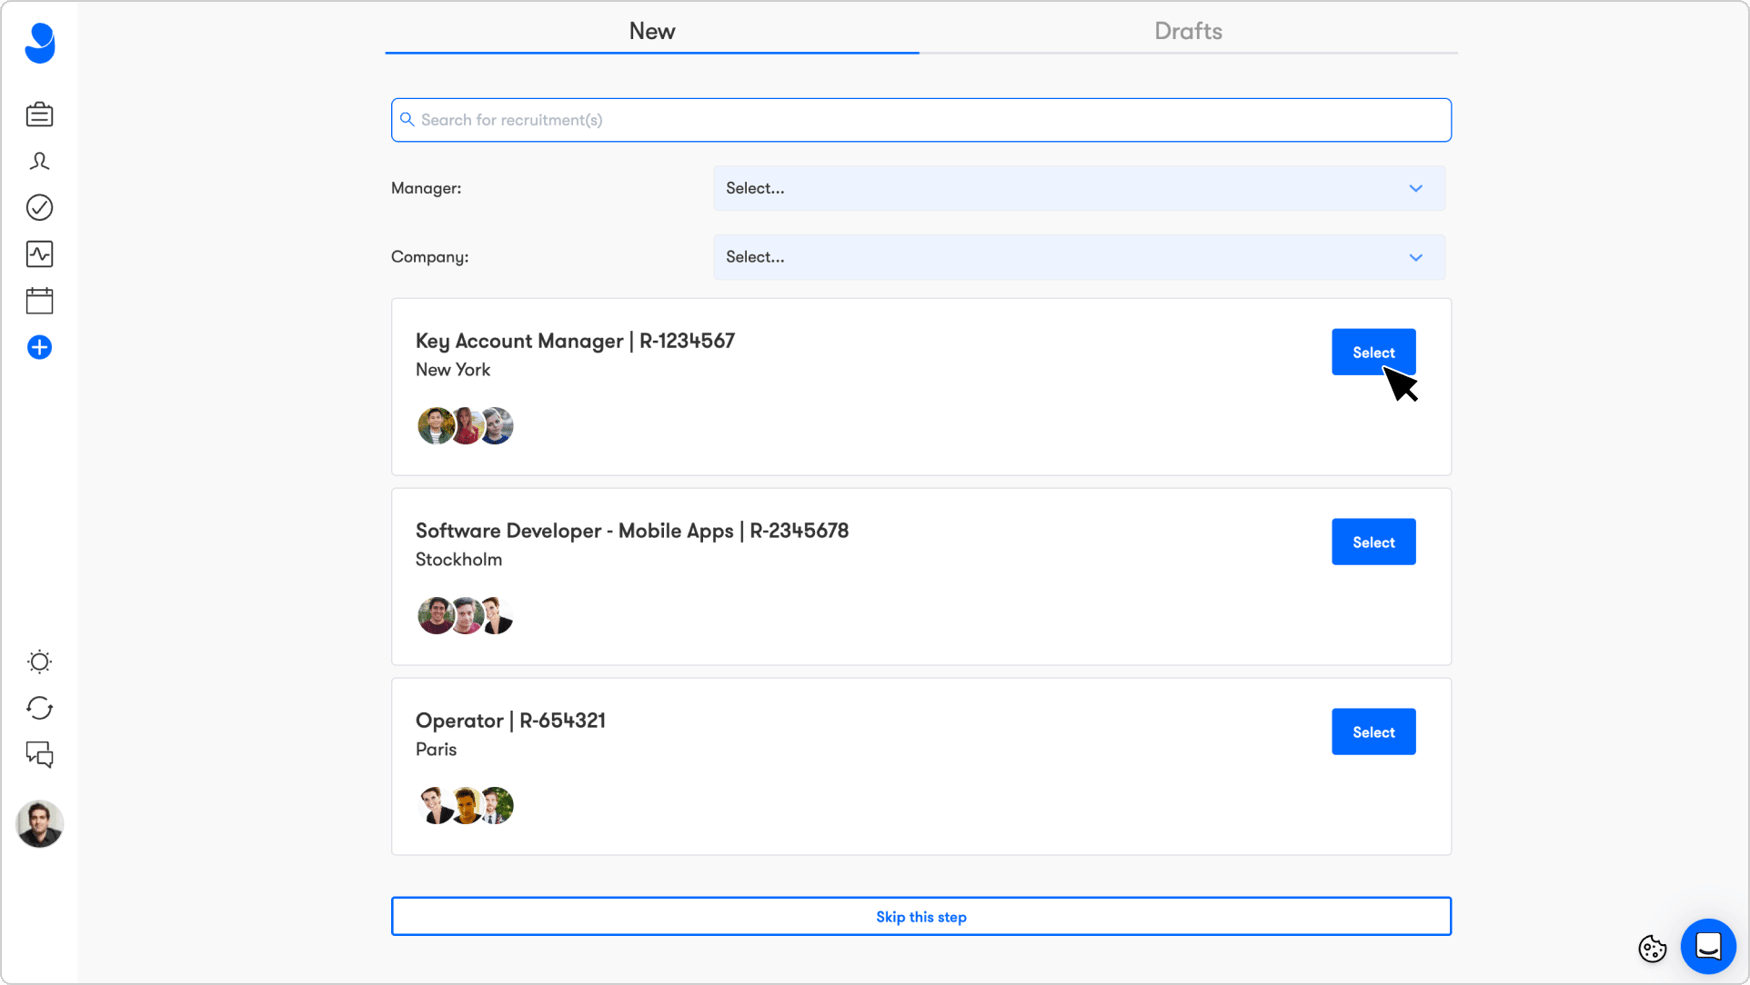Open your profile avatar picture
Image resolution: width=1750 pixels, height=985 pixels.
click(39, 825)
